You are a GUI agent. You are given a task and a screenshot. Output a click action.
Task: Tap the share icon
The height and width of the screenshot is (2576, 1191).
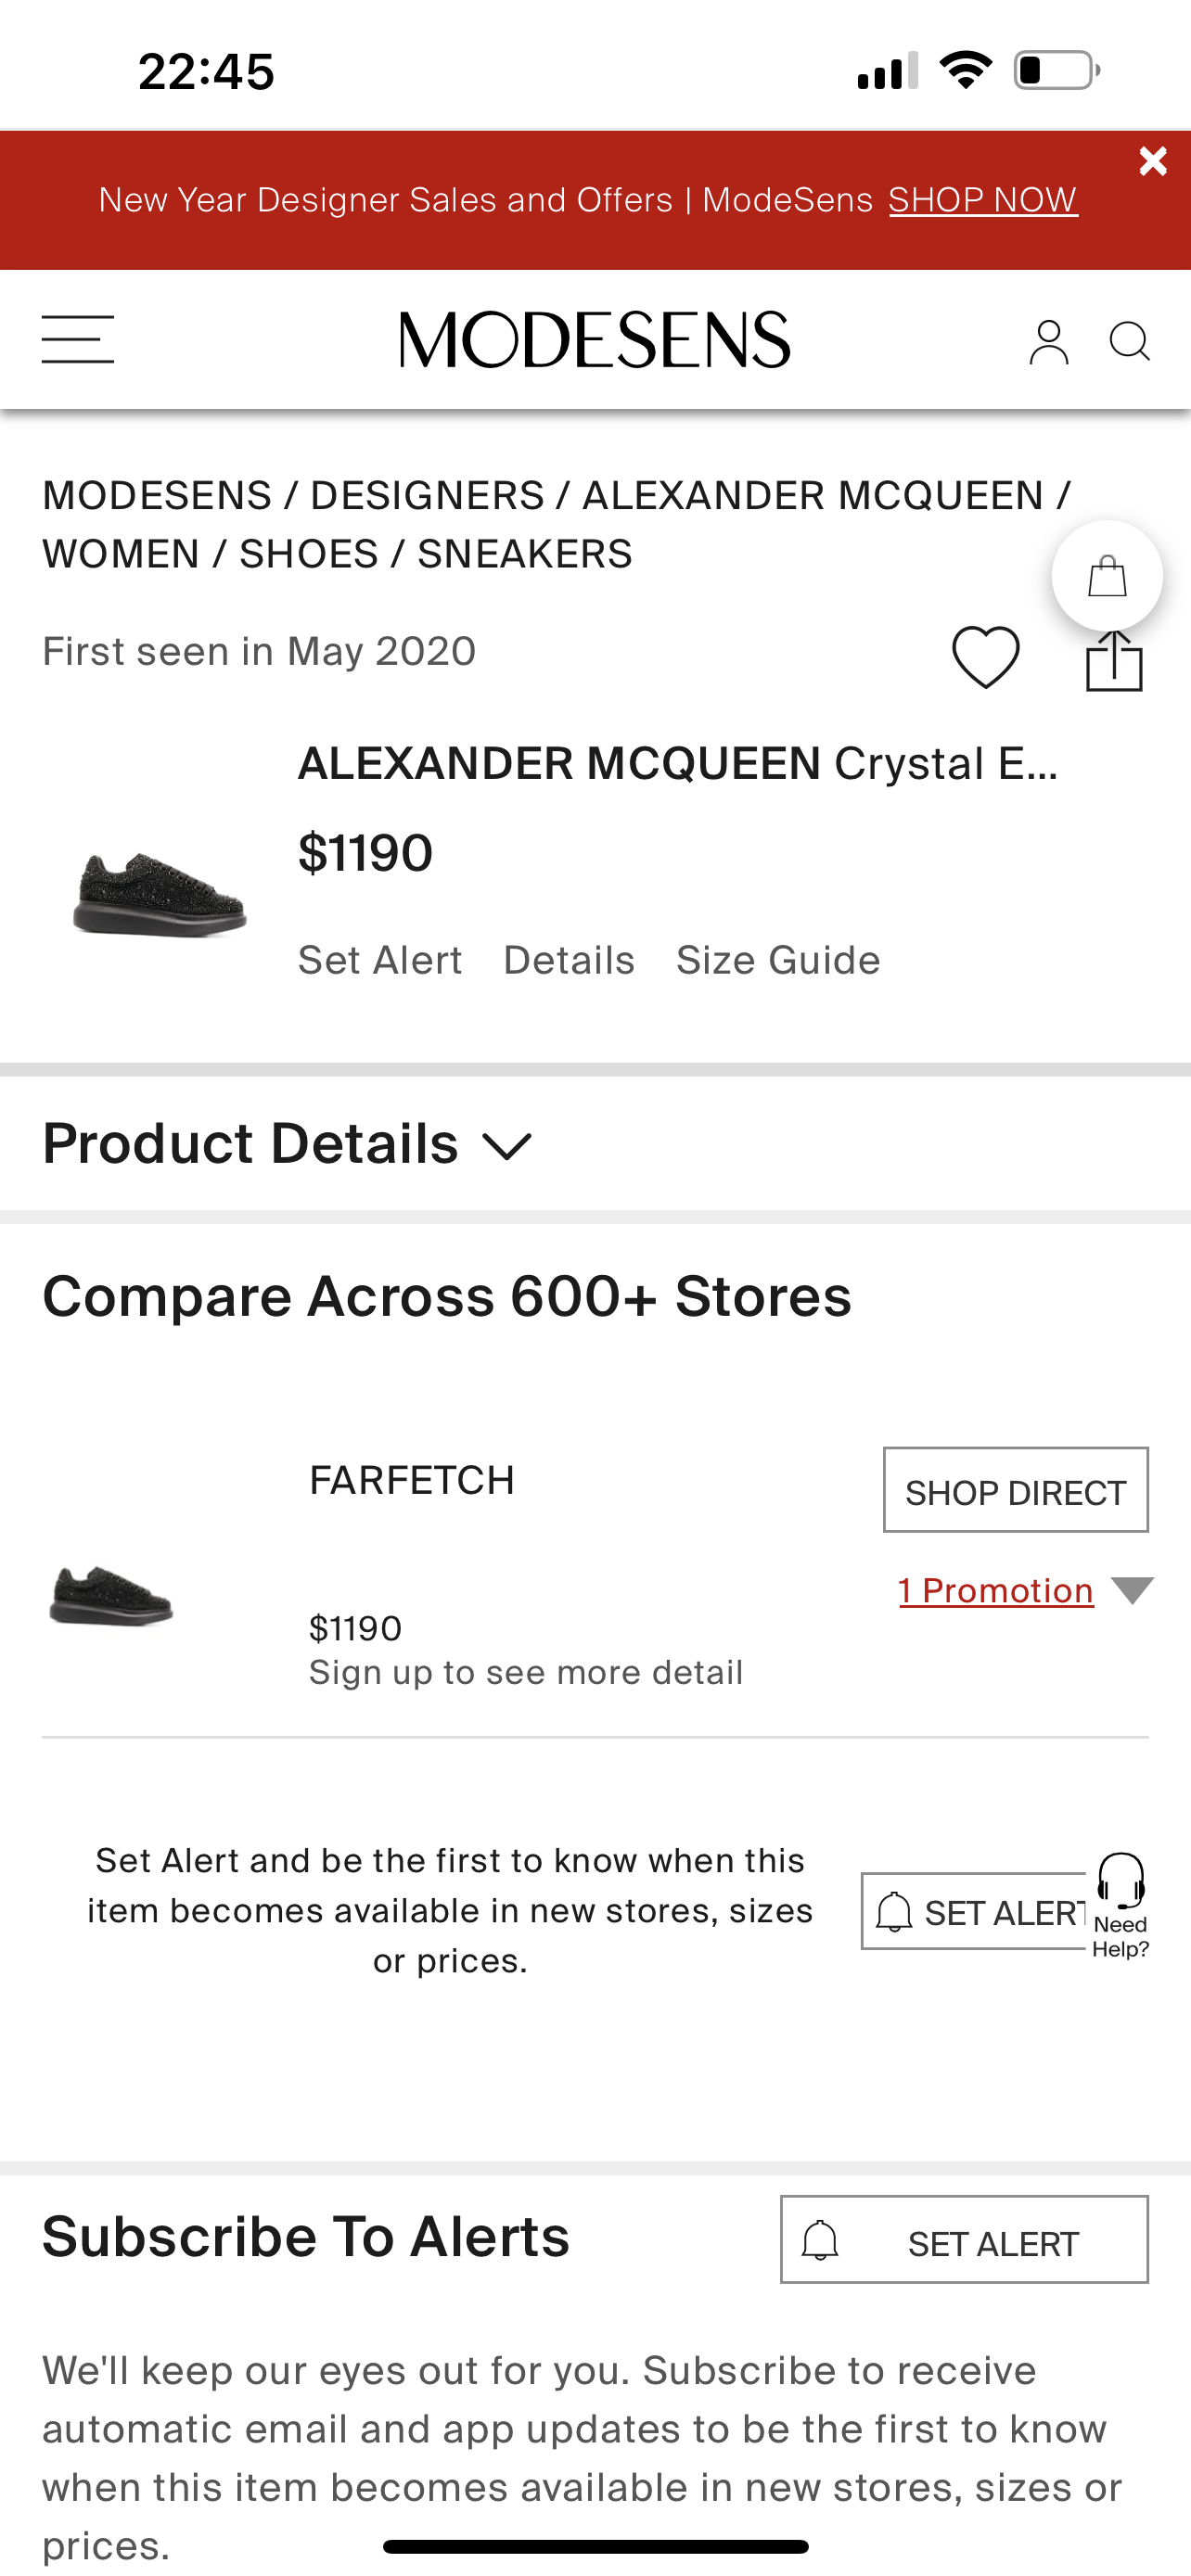point(1114,661)
